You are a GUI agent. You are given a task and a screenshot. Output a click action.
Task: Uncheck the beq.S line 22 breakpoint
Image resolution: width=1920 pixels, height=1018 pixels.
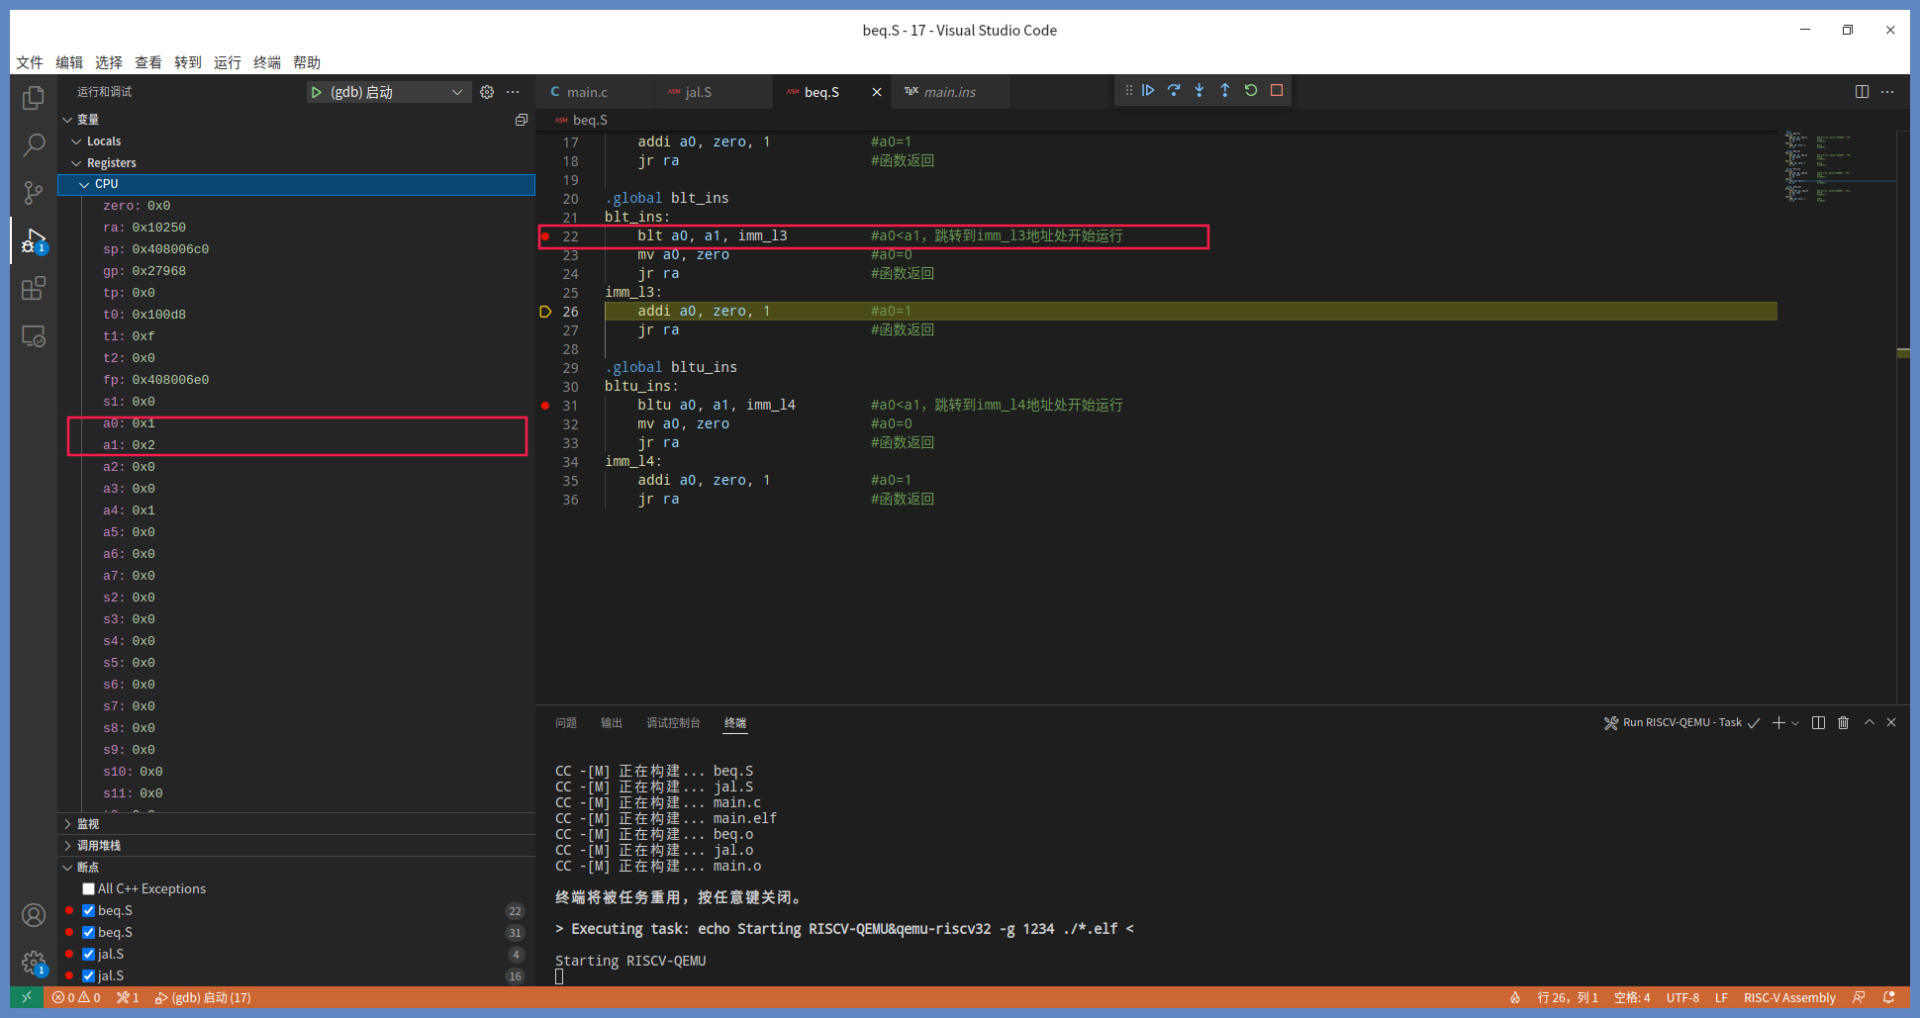pos(89,910)
